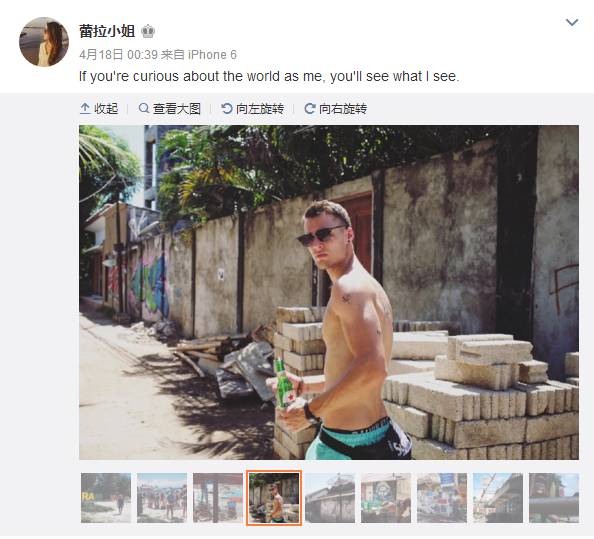The width and height of the screenshot is (594, 539).
Task: Rotate the photo right with 向右旋转
Action: (336, 109)
